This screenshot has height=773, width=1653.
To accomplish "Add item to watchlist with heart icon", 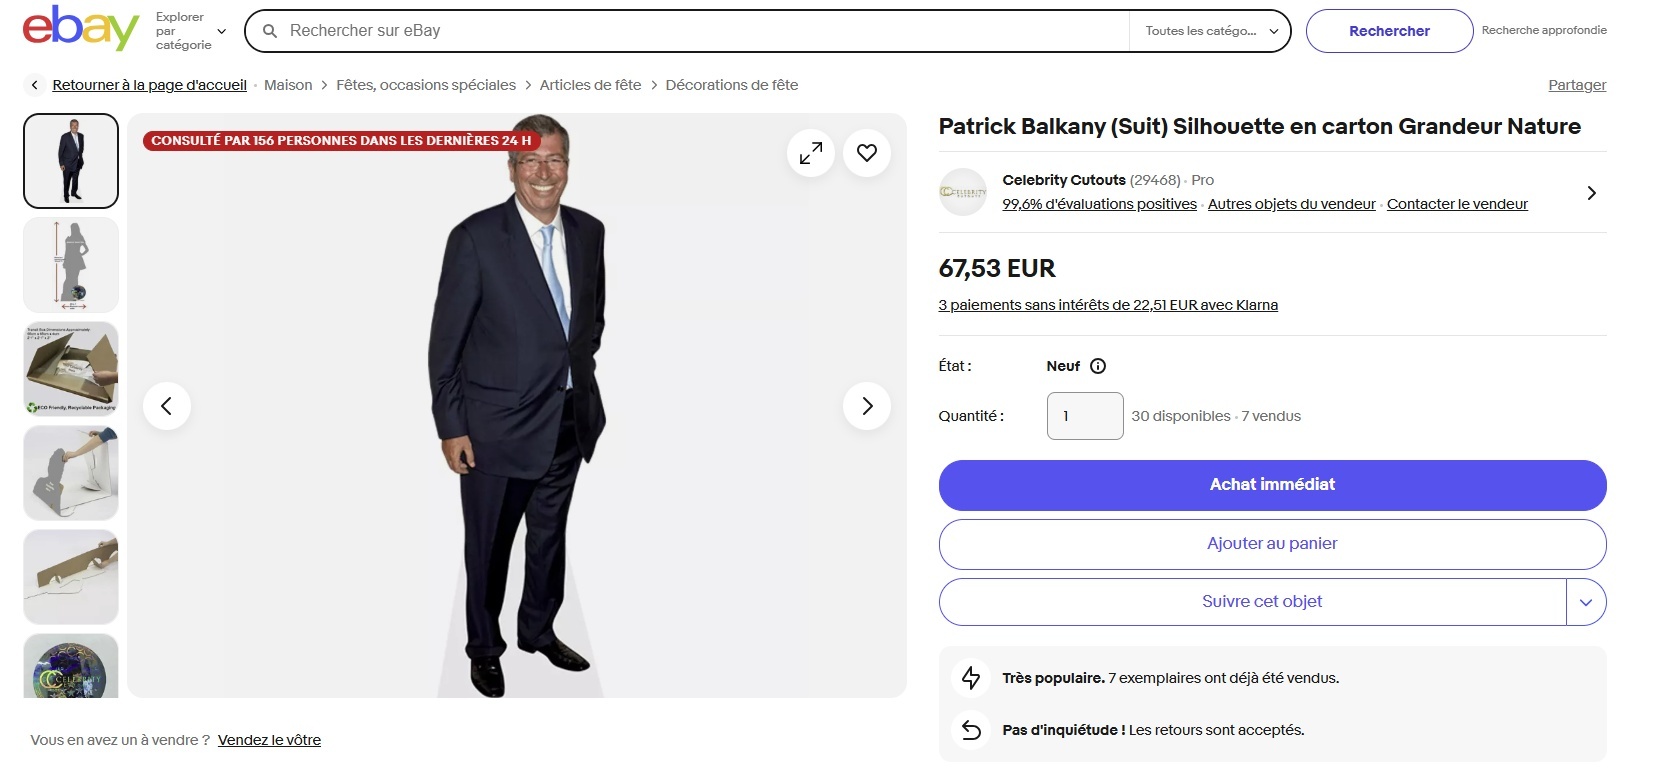I will coord(867,153).
